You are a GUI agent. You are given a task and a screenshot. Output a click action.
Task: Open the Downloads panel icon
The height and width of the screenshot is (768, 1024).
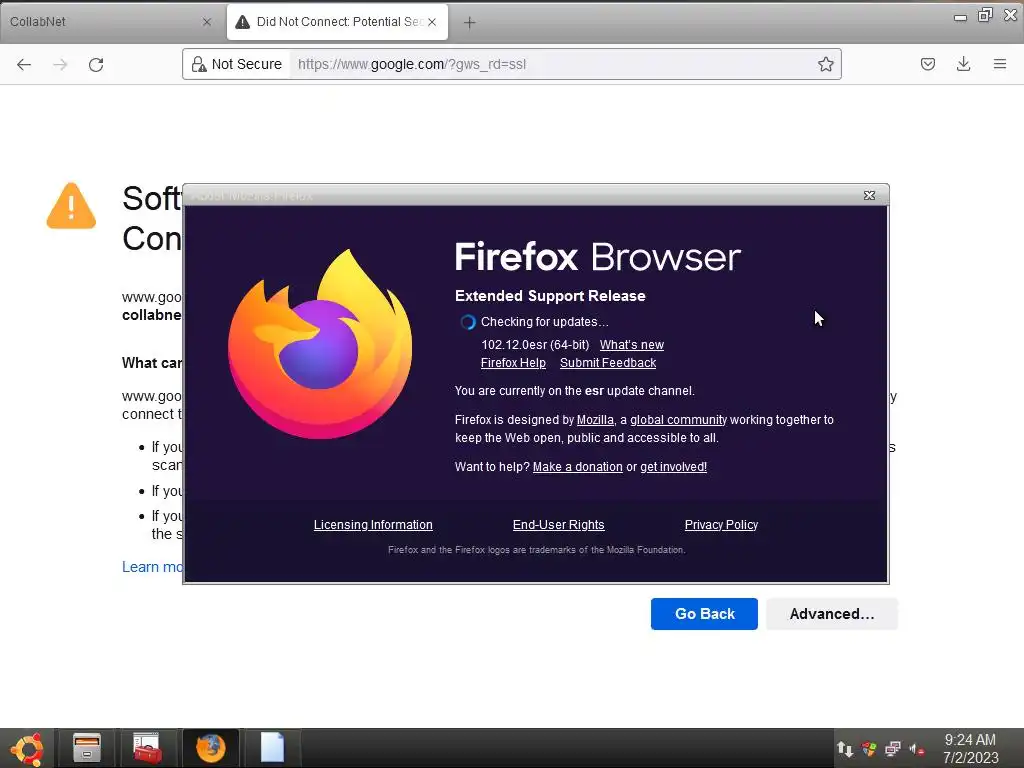point(963,64)
